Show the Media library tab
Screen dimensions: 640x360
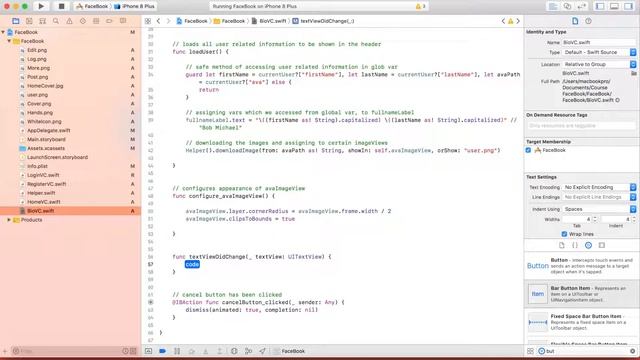coord(602,245)
